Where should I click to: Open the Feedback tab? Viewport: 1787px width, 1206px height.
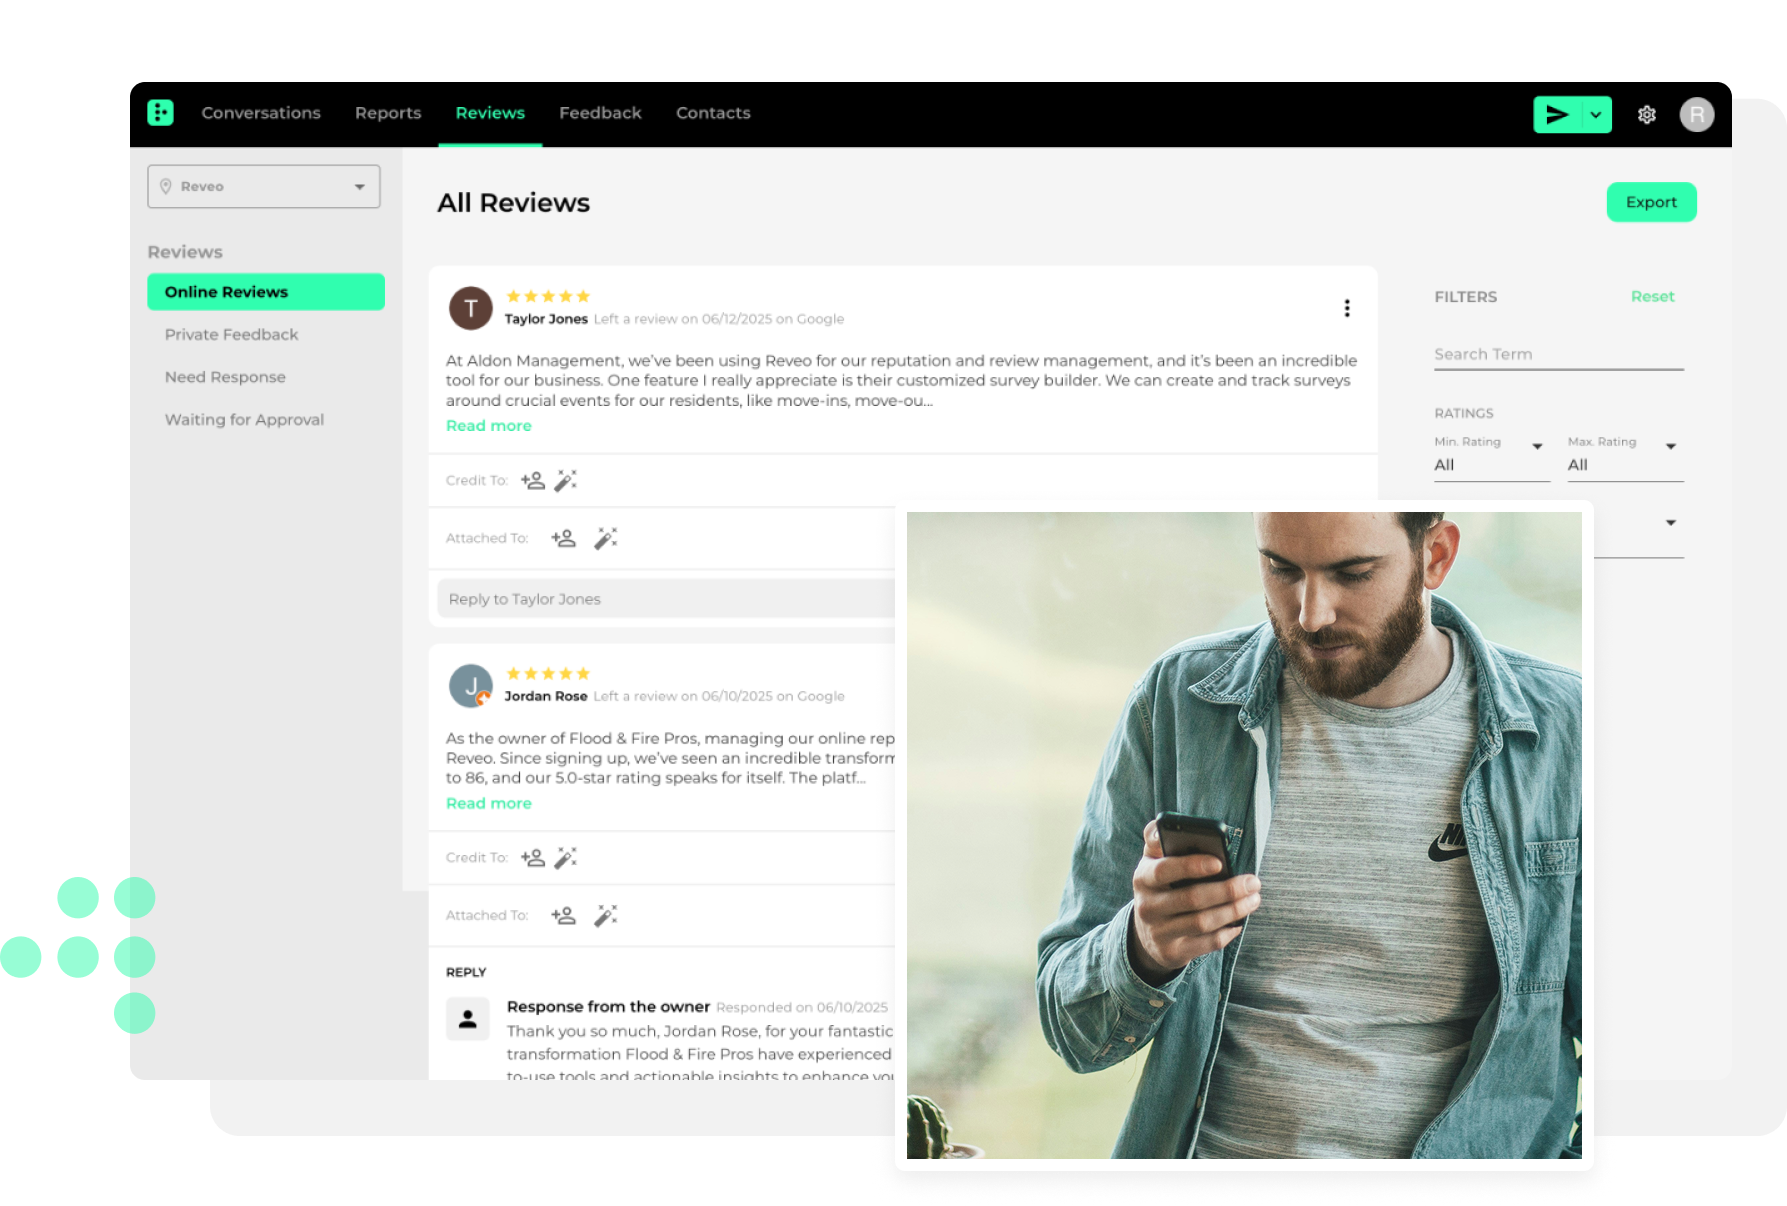[600, 113]
